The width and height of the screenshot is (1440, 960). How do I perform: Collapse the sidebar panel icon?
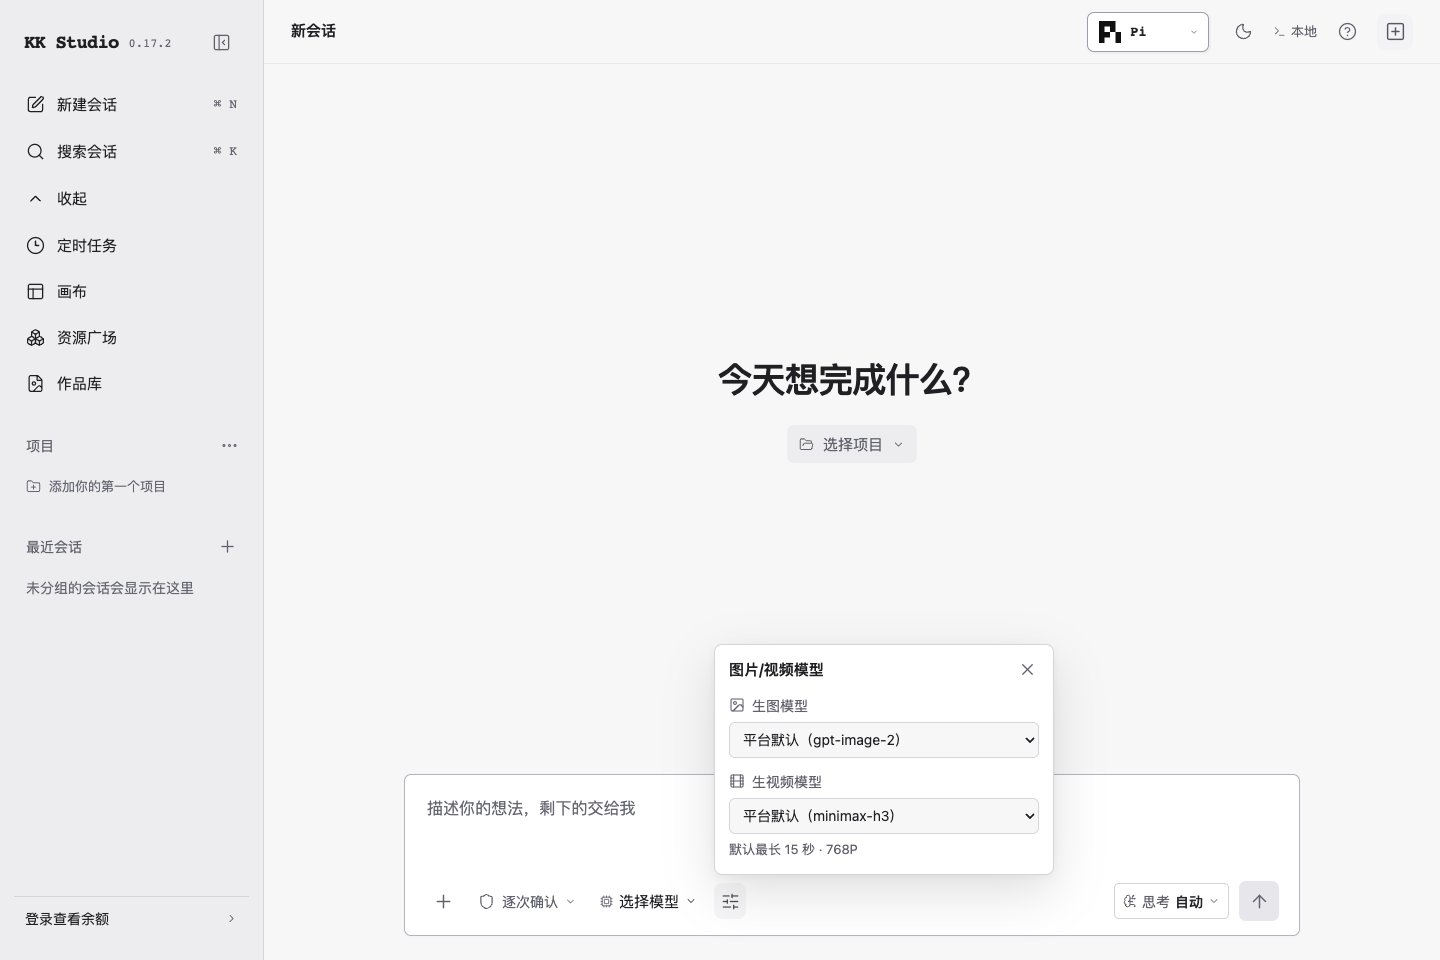click(x=222, y=42)
